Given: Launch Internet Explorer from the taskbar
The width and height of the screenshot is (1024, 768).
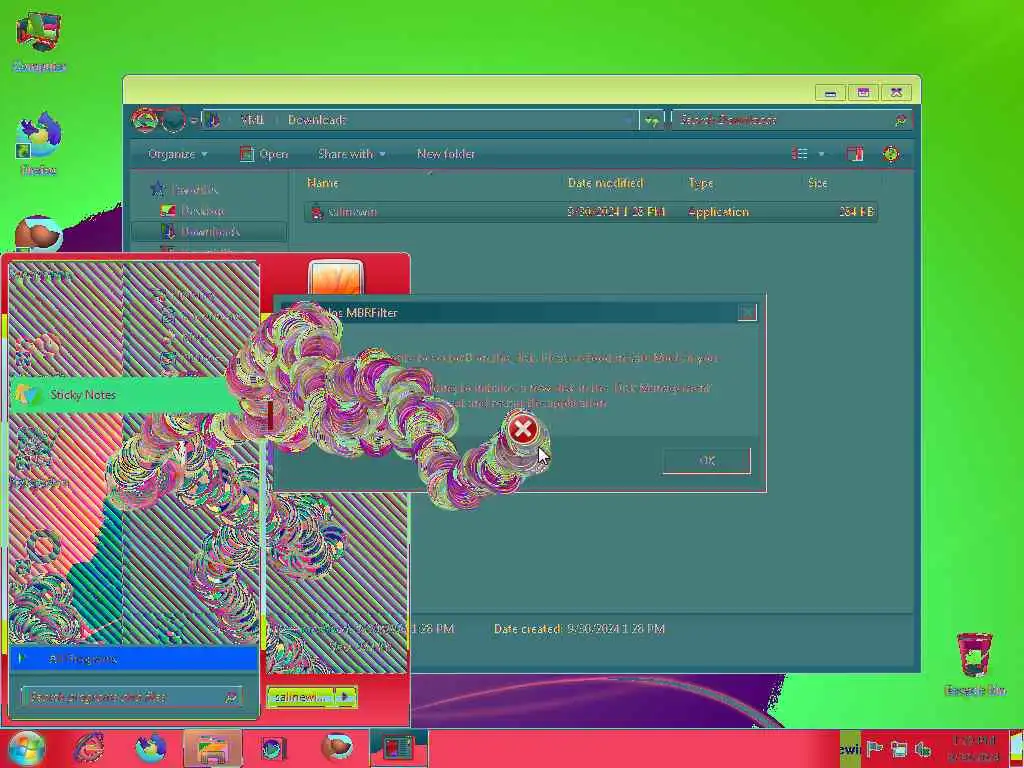Looking at the screenshot, I should (89, 748).
